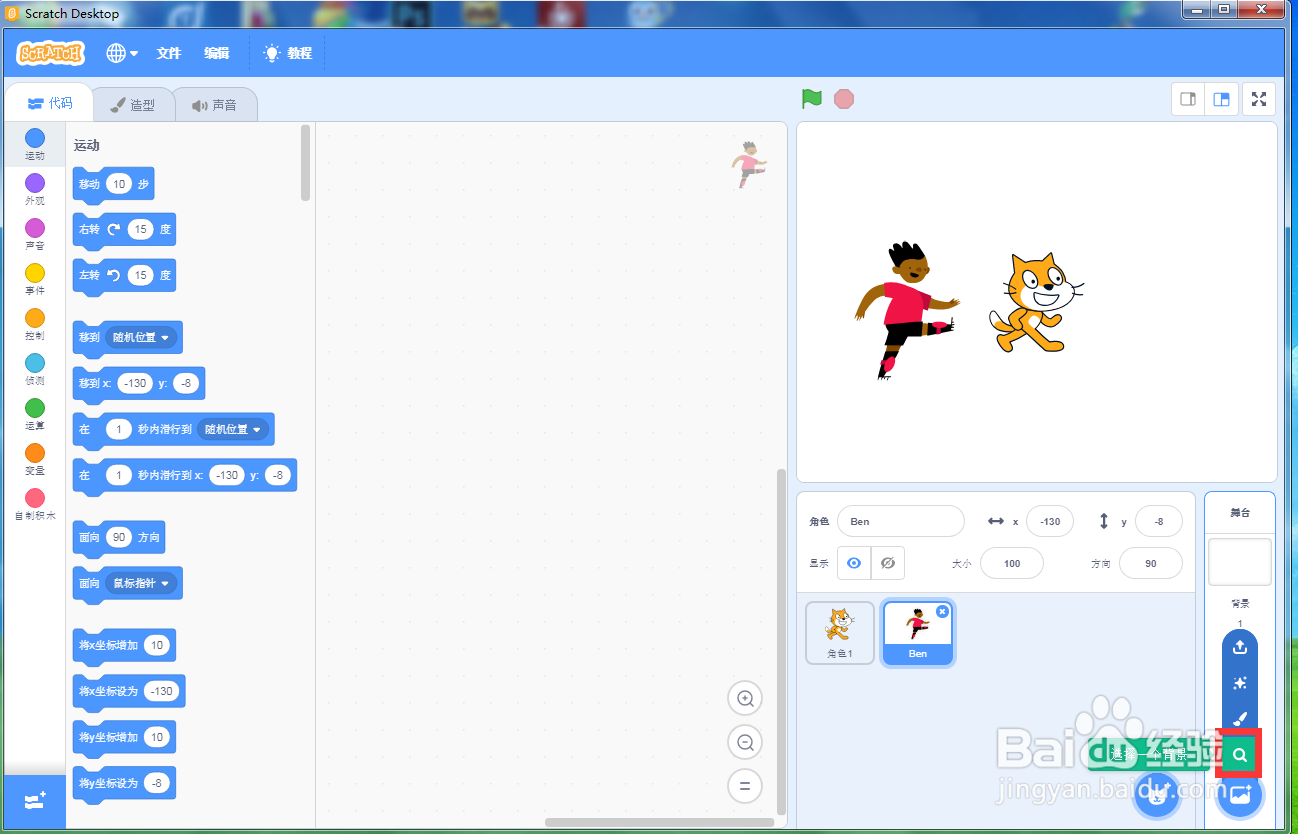1298x834 pixels.
Task: Switch to large stage layout
Action: 1221,99
